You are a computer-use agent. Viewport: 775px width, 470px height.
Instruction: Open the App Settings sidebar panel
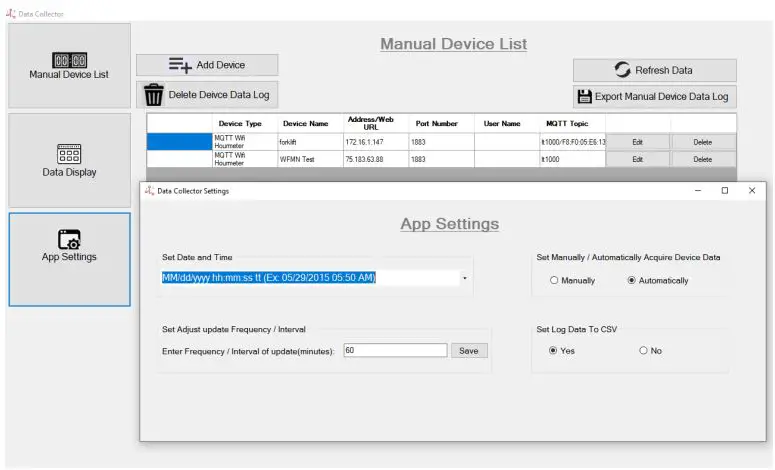[69, 259]
